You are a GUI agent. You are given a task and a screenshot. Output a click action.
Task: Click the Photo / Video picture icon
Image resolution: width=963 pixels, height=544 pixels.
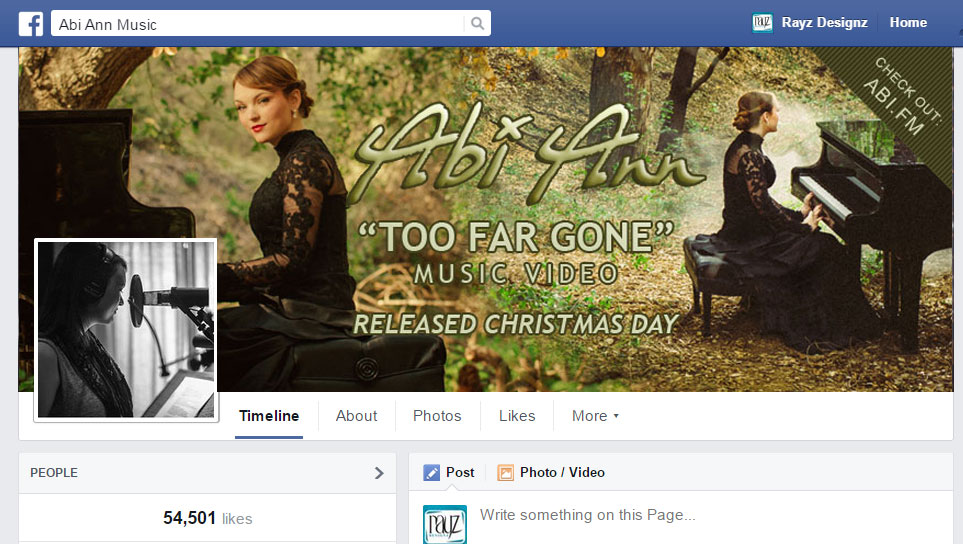point(505,473)
